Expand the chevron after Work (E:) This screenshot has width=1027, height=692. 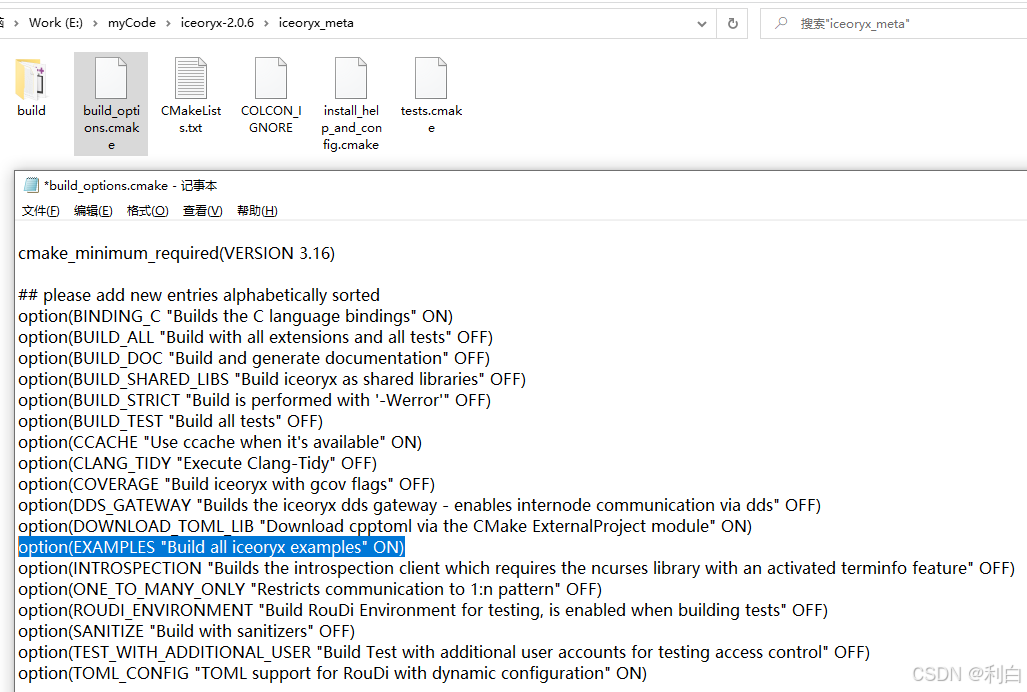pos(96,24)
